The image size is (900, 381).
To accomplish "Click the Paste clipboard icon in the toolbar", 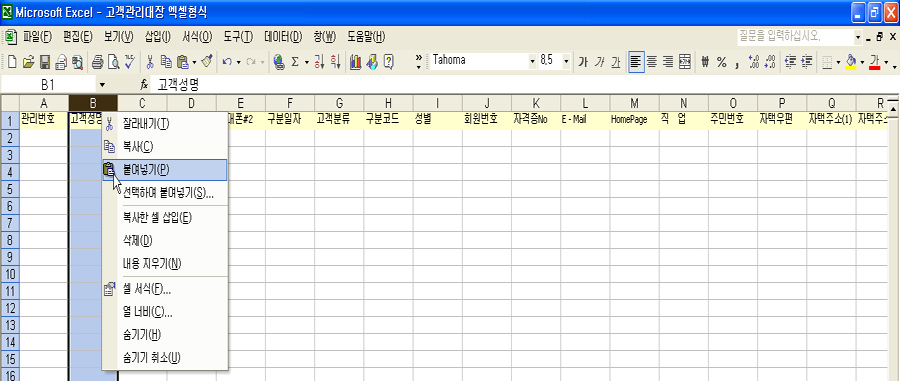I will (183, 61).
